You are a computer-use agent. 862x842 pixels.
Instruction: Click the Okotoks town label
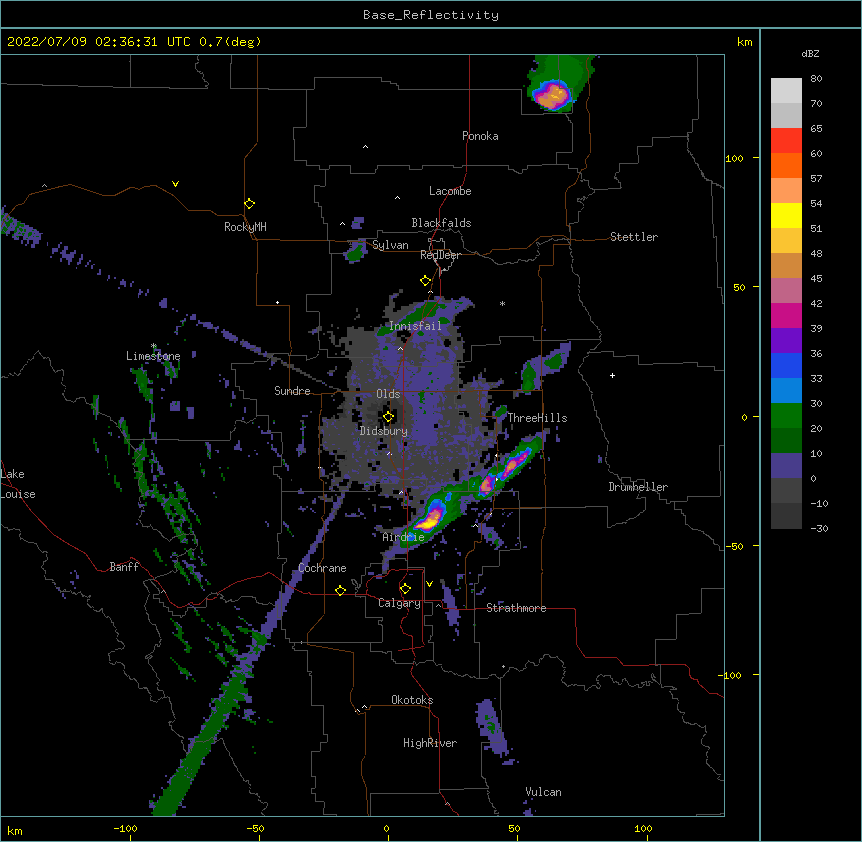click(412, 700)
